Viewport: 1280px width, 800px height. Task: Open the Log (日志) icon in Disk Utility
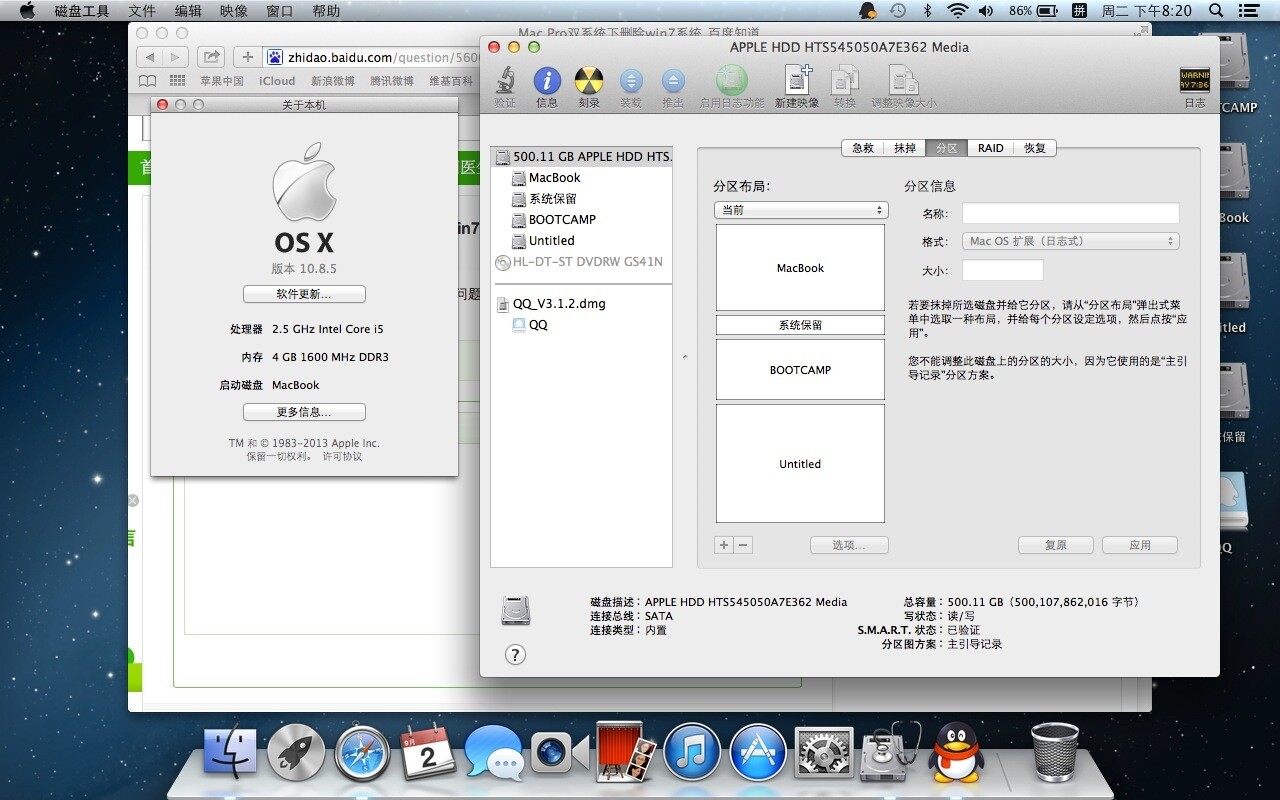[1195, 81]
